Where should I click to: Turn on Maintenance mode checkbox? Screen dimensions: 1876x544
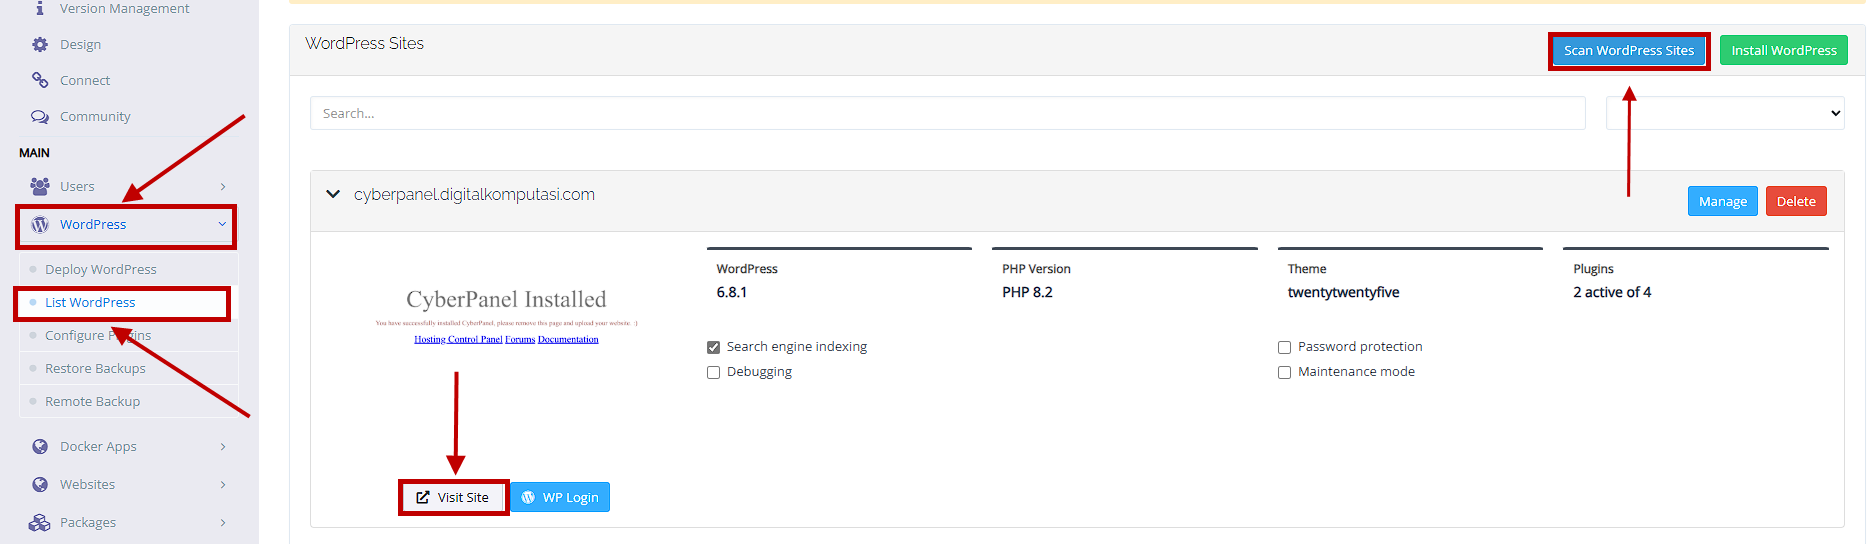pyautogui.click(x=1284, y=372)
